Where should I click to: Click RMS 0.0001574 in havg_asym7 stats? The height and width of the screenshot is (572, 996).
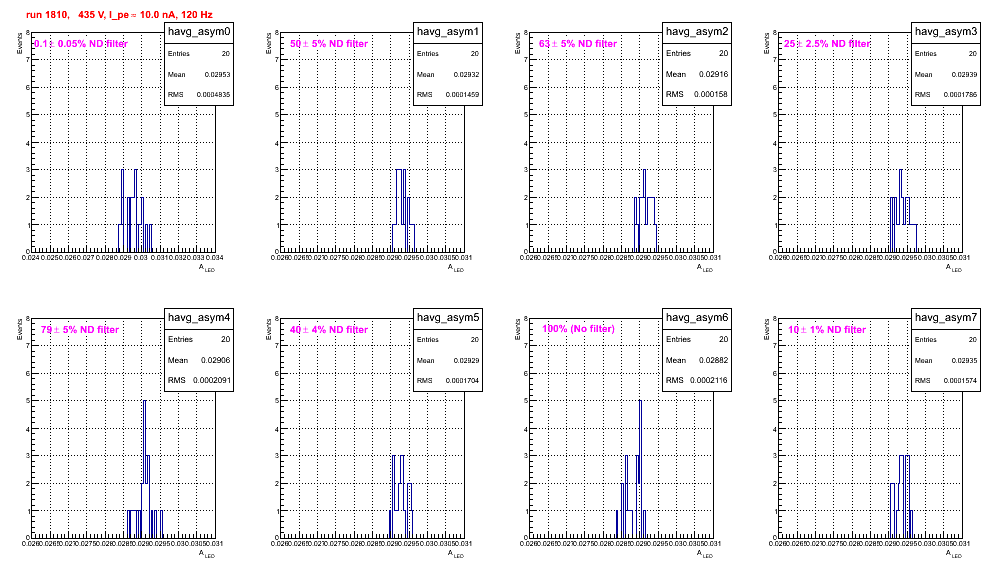tap(946, 381)
